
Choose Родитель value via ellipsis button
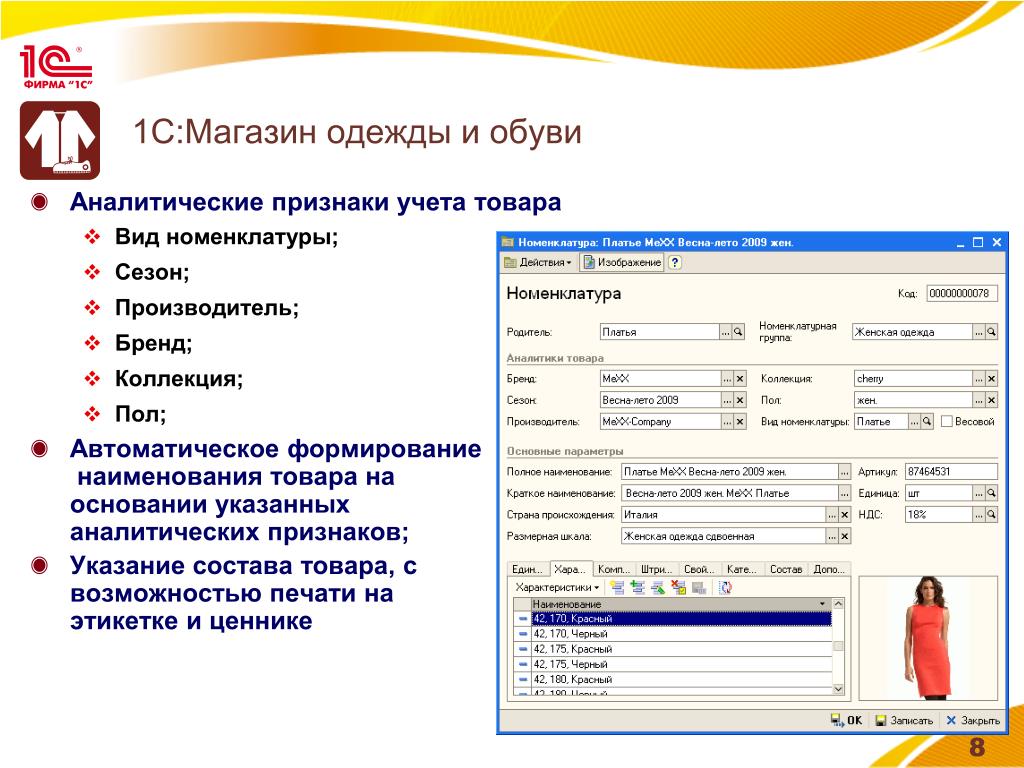point(726,332)
